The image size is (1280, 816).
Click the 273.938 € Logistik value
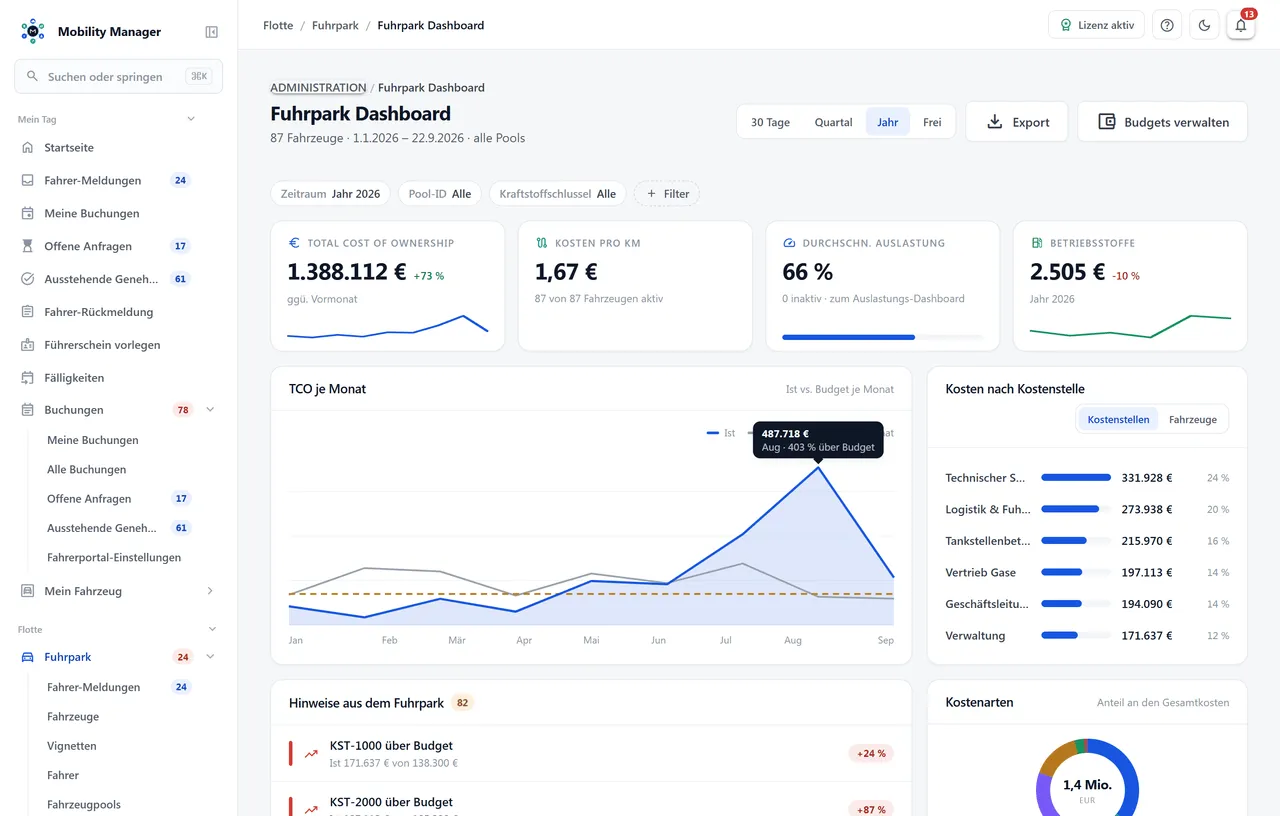tap(1147, 509)
